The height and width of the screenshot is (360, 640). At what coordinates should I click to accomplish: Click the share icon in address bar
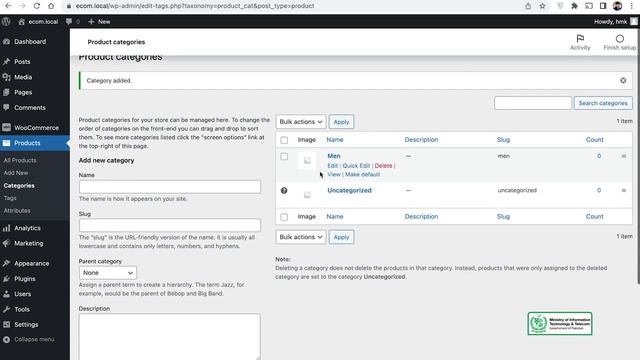pos(528,6)
